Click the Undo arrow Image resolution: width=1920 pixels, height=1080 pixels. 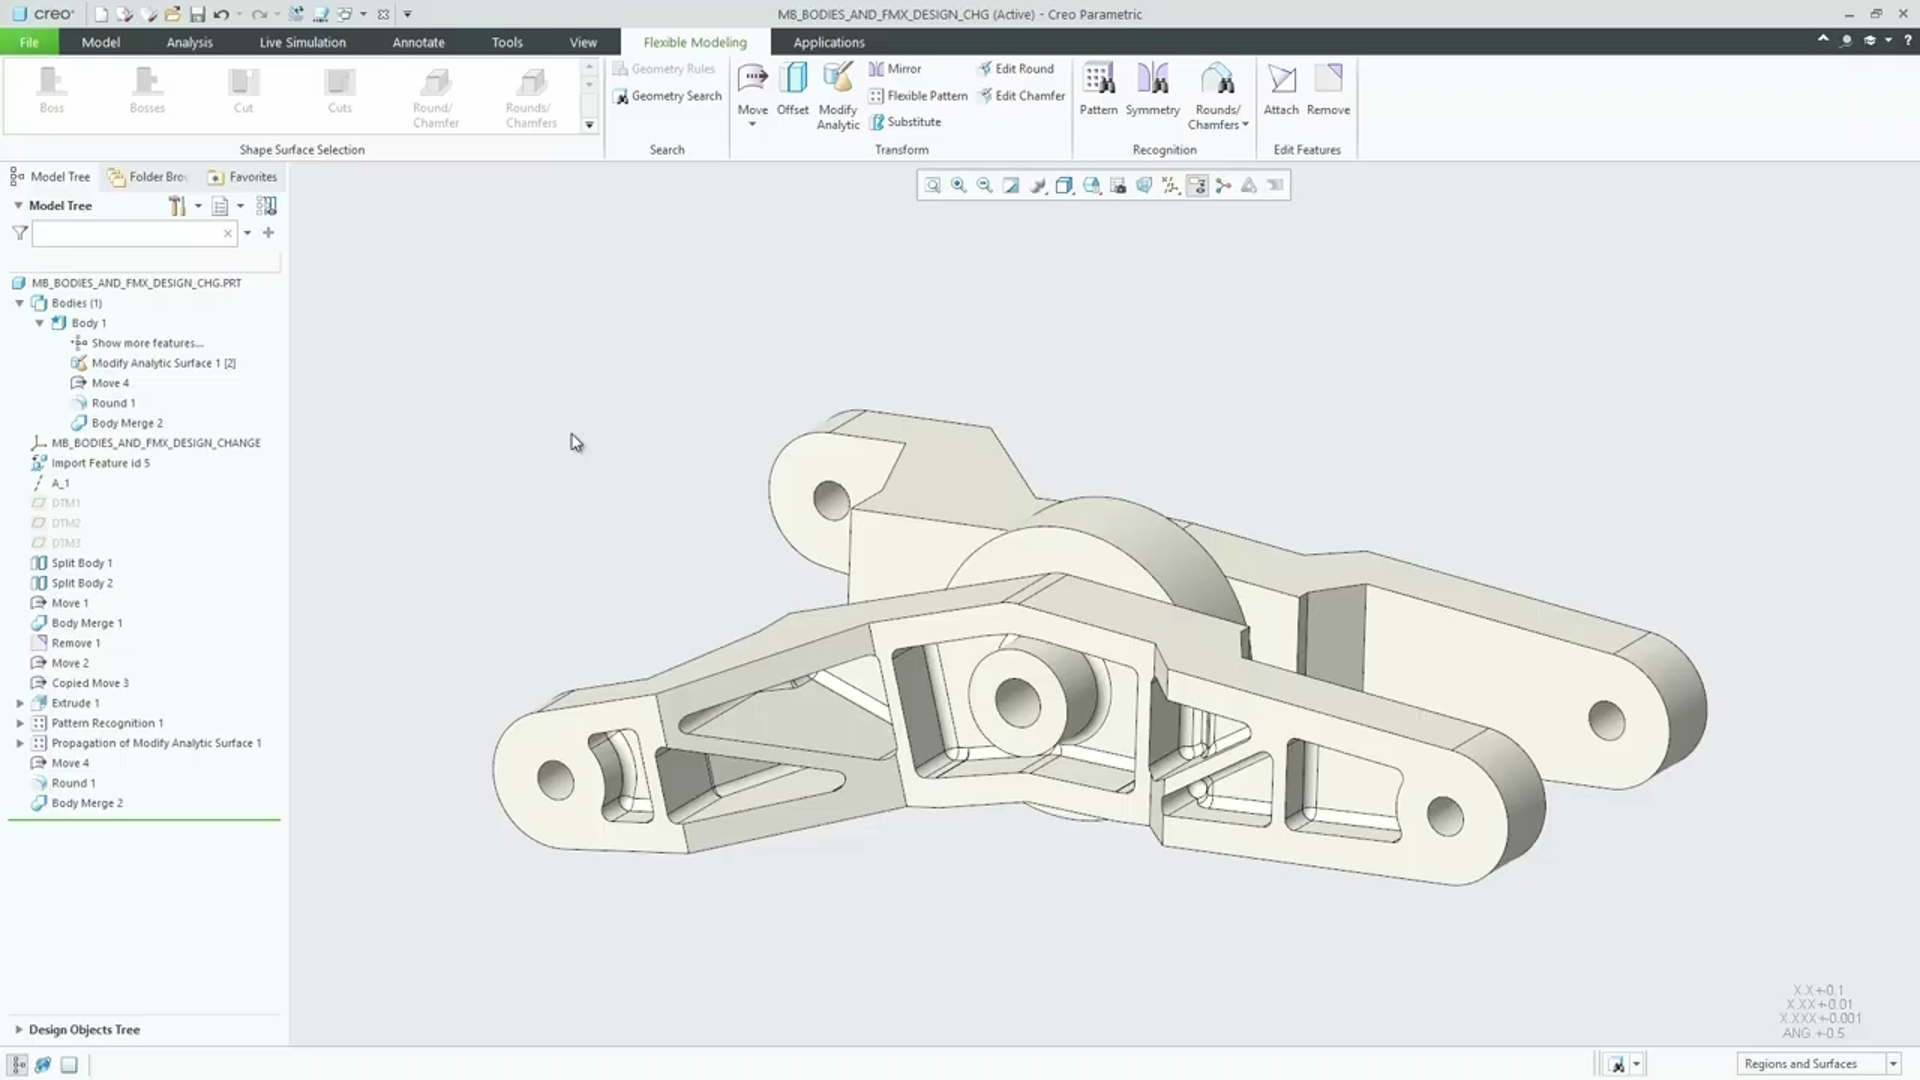(x=221, y=14)
